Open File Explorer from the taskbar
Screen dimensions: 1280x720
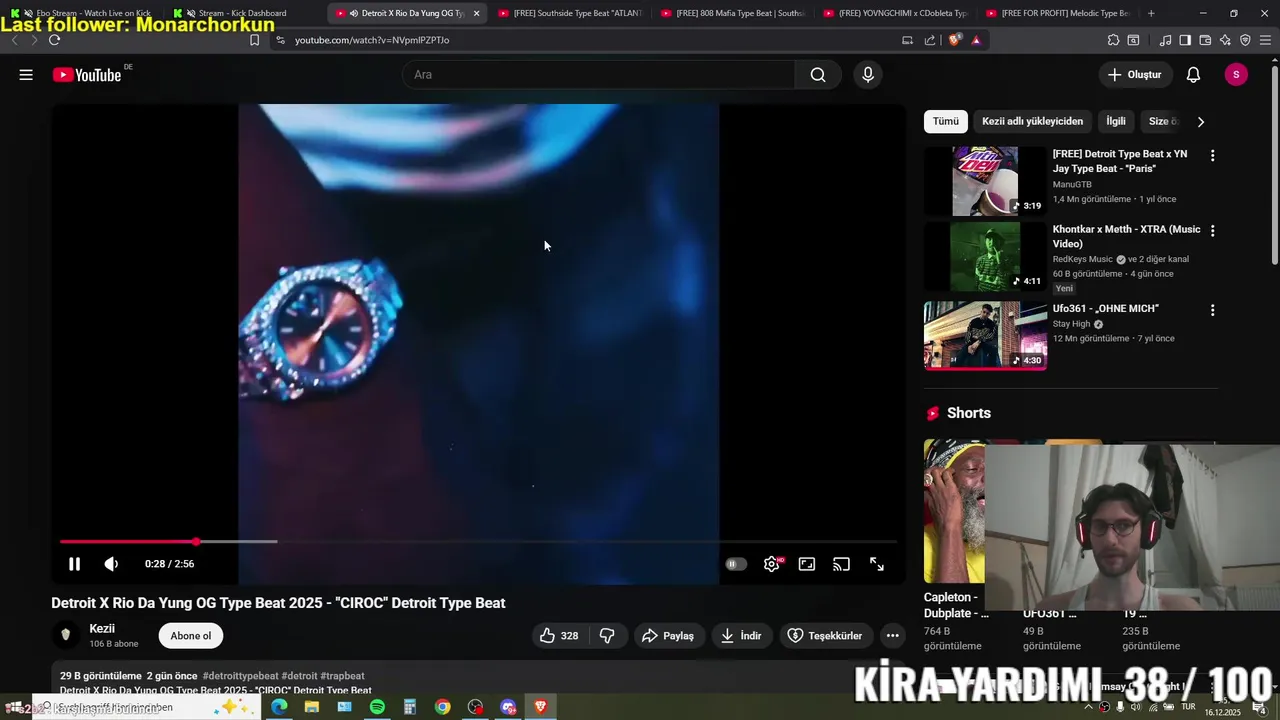point(312,707)
